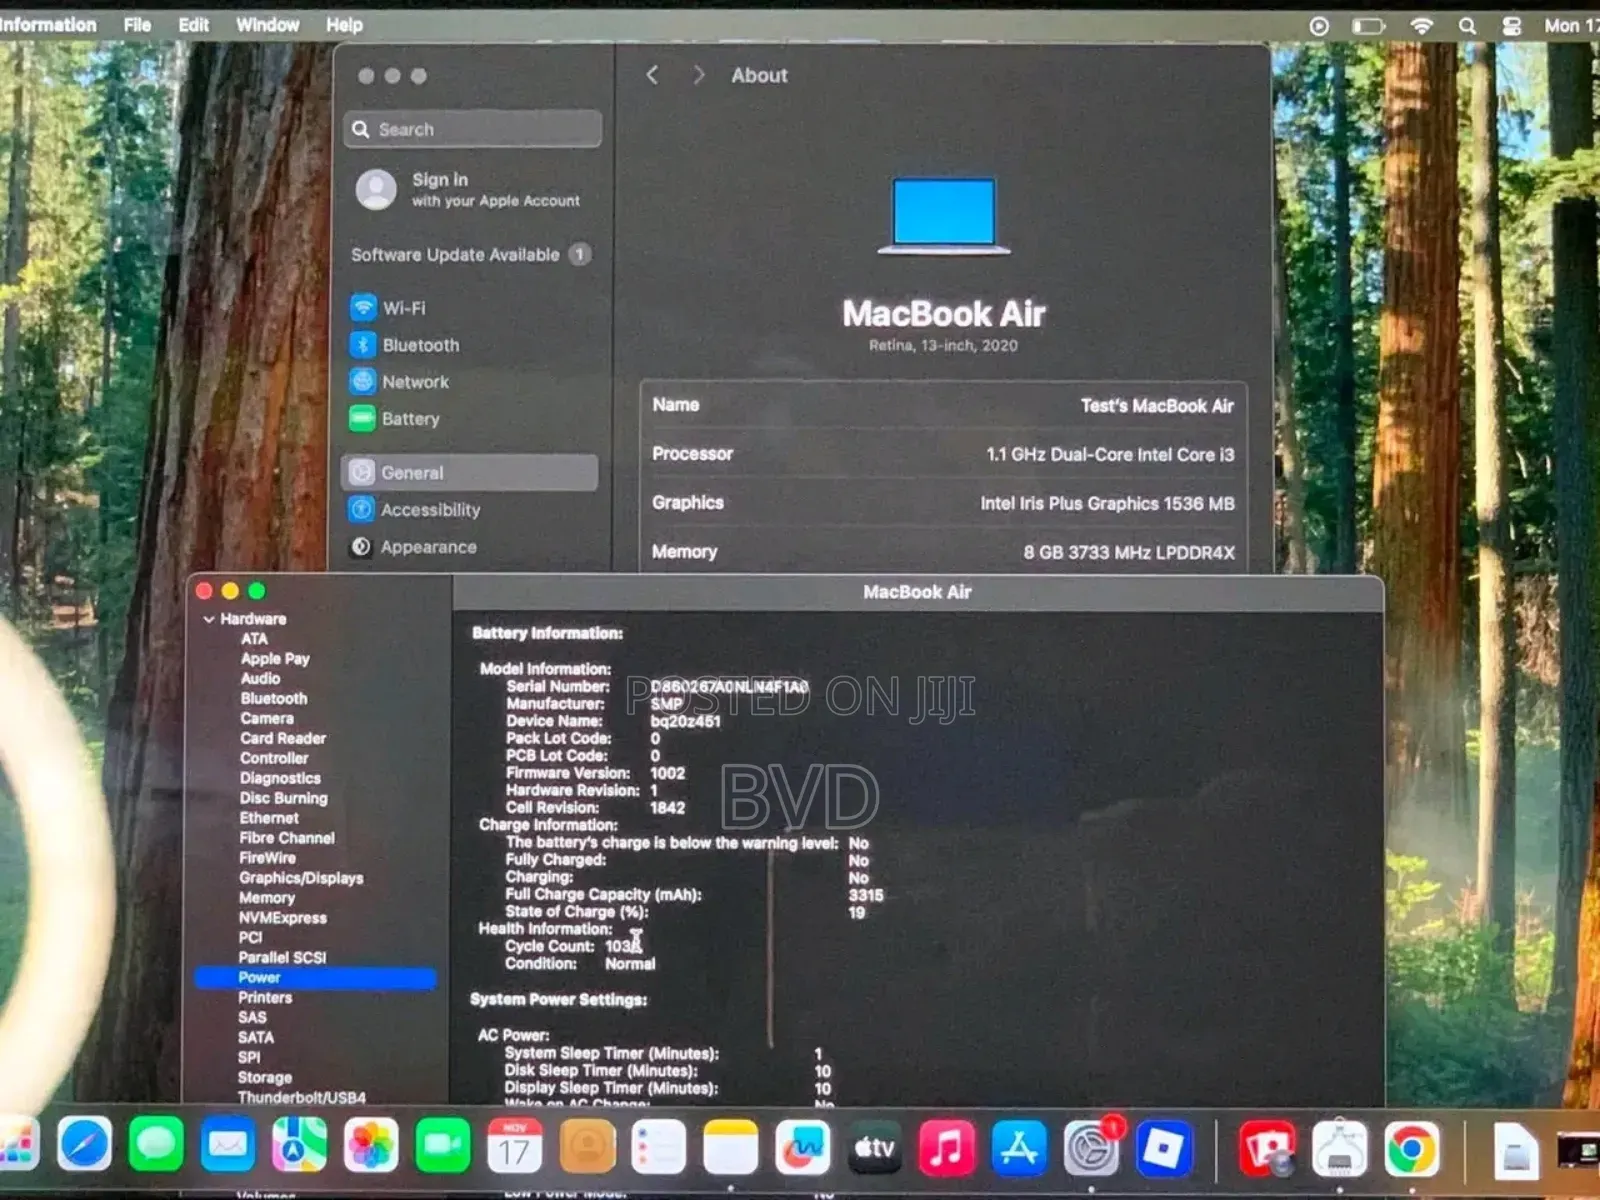Launch Freeform from the Dock
This screenshot has width=1600, height=1200.
(803, 1147)
